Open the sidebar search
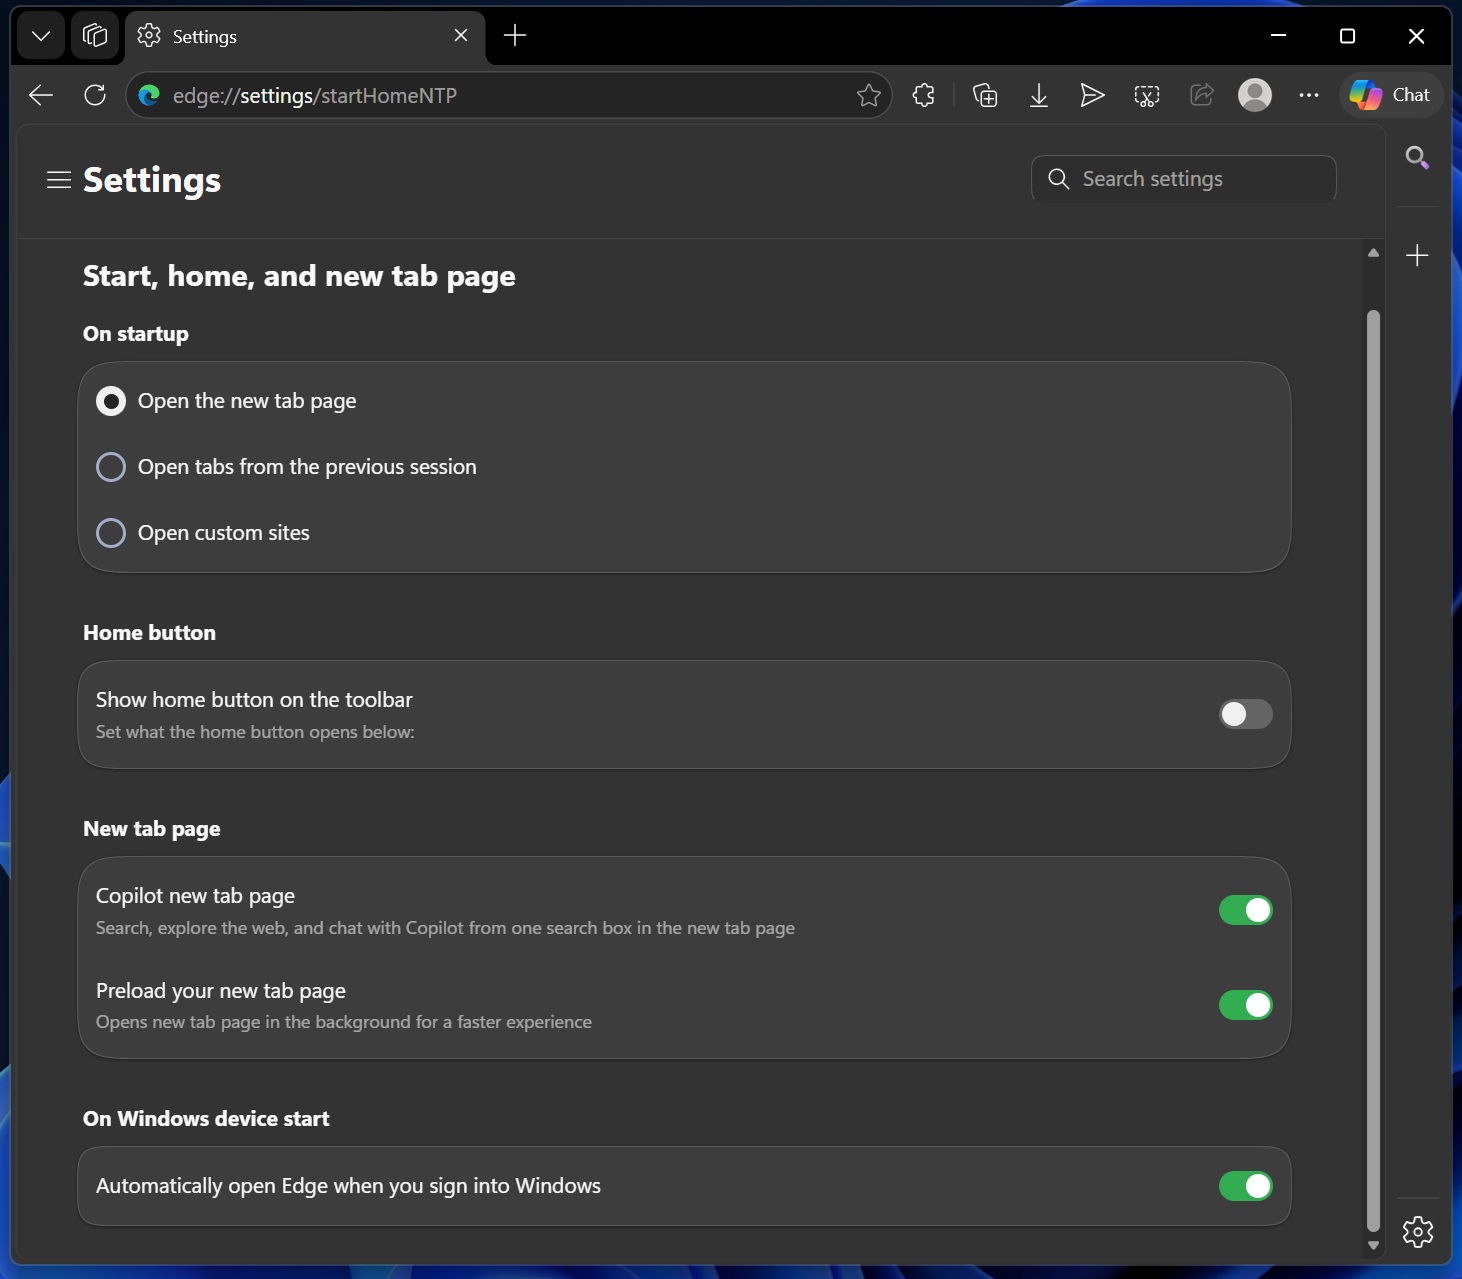Image resolution: width=1462 pixels, height=1279 pixels. [x=1417, y=157]
